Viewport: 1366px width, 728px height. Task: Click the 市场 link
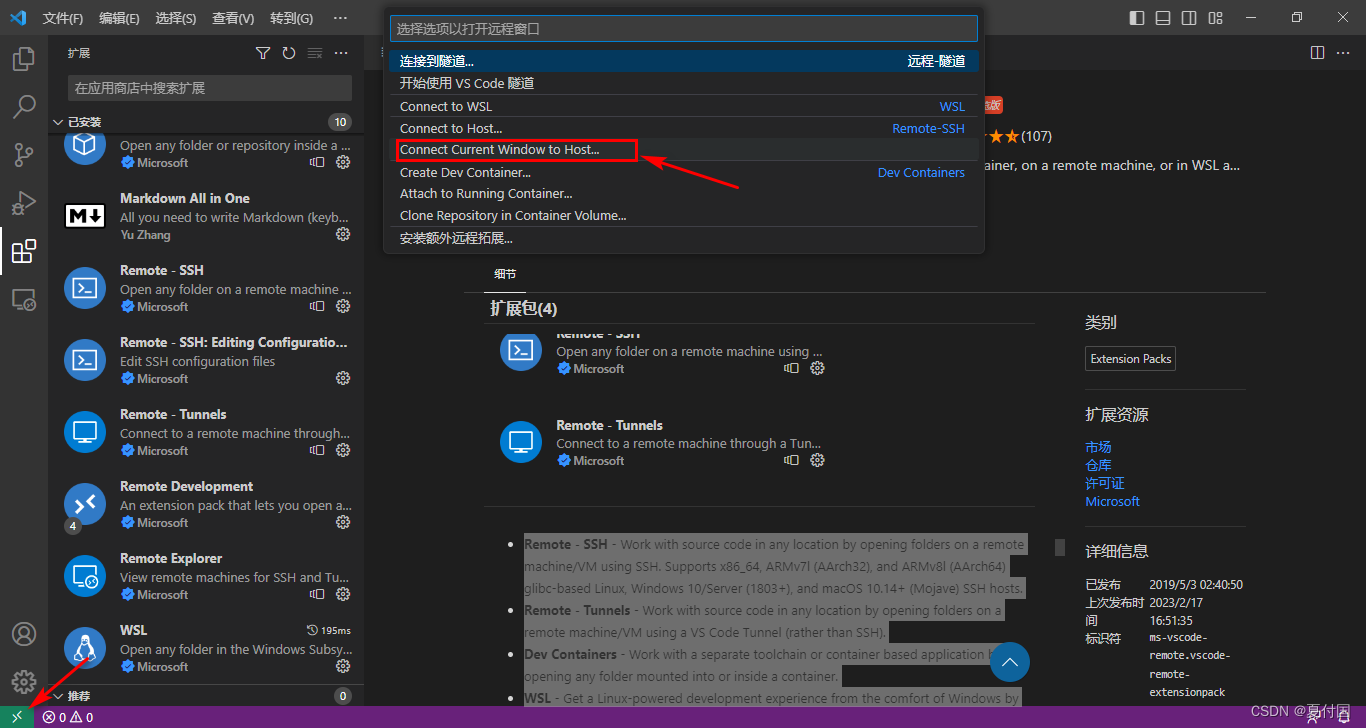click(1098, 447)
